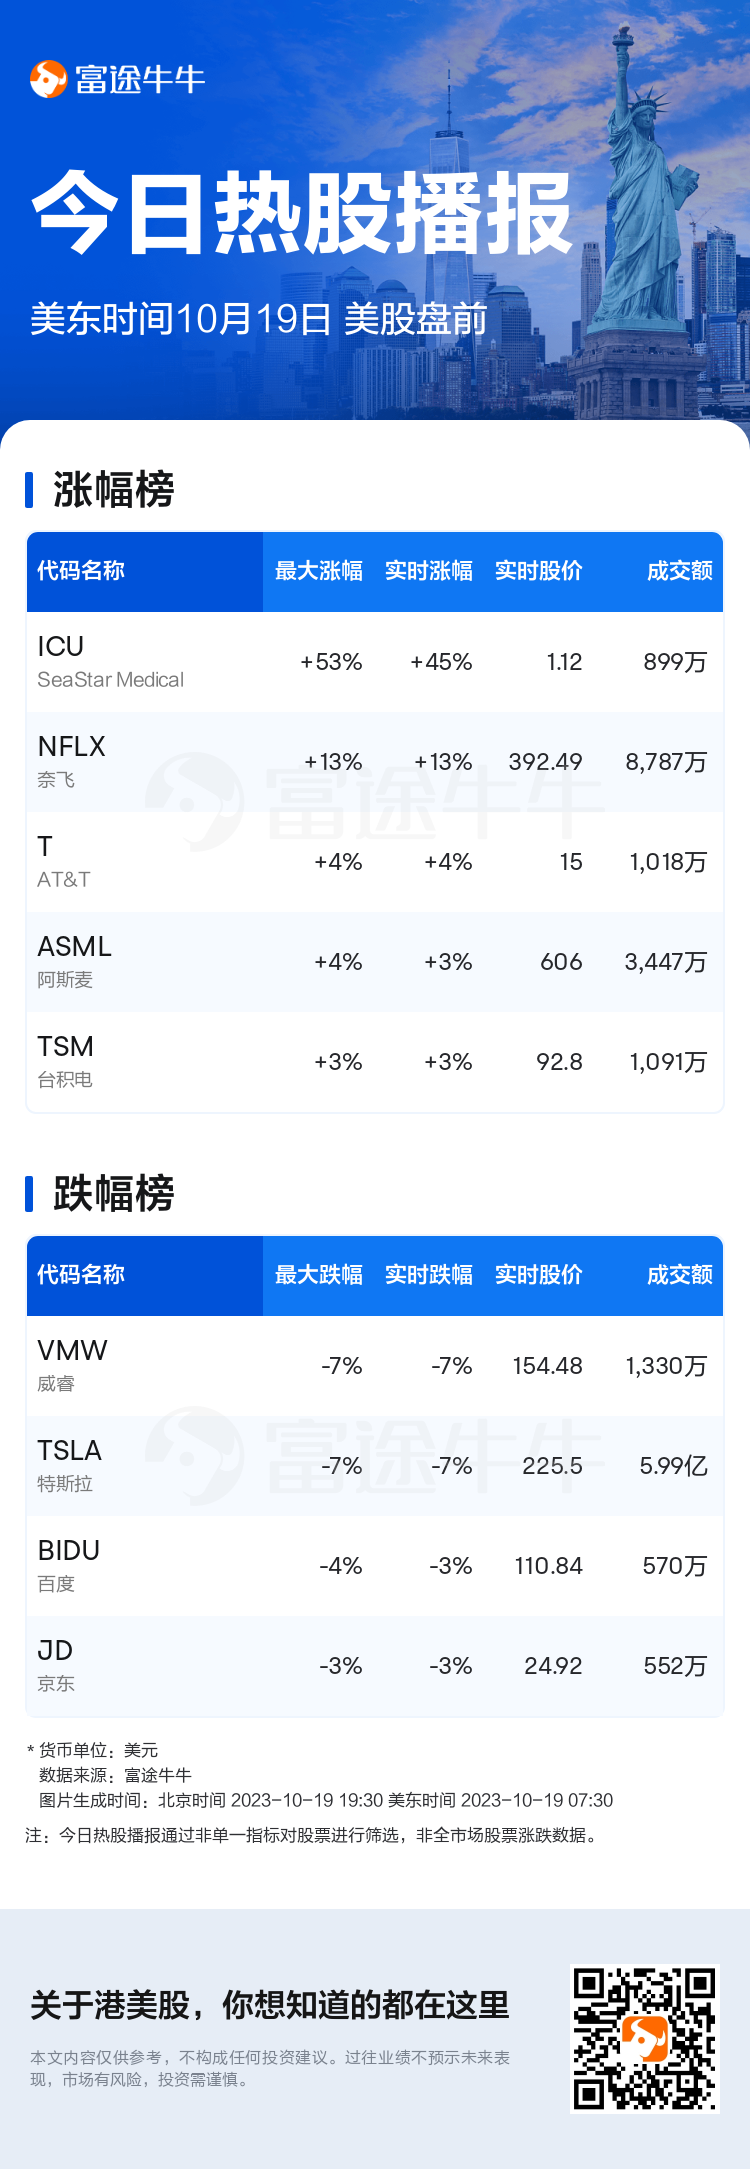750x2169 pixels.
Task: Select the JD 京东 stock row
Action: click(x=375, y=1666)
